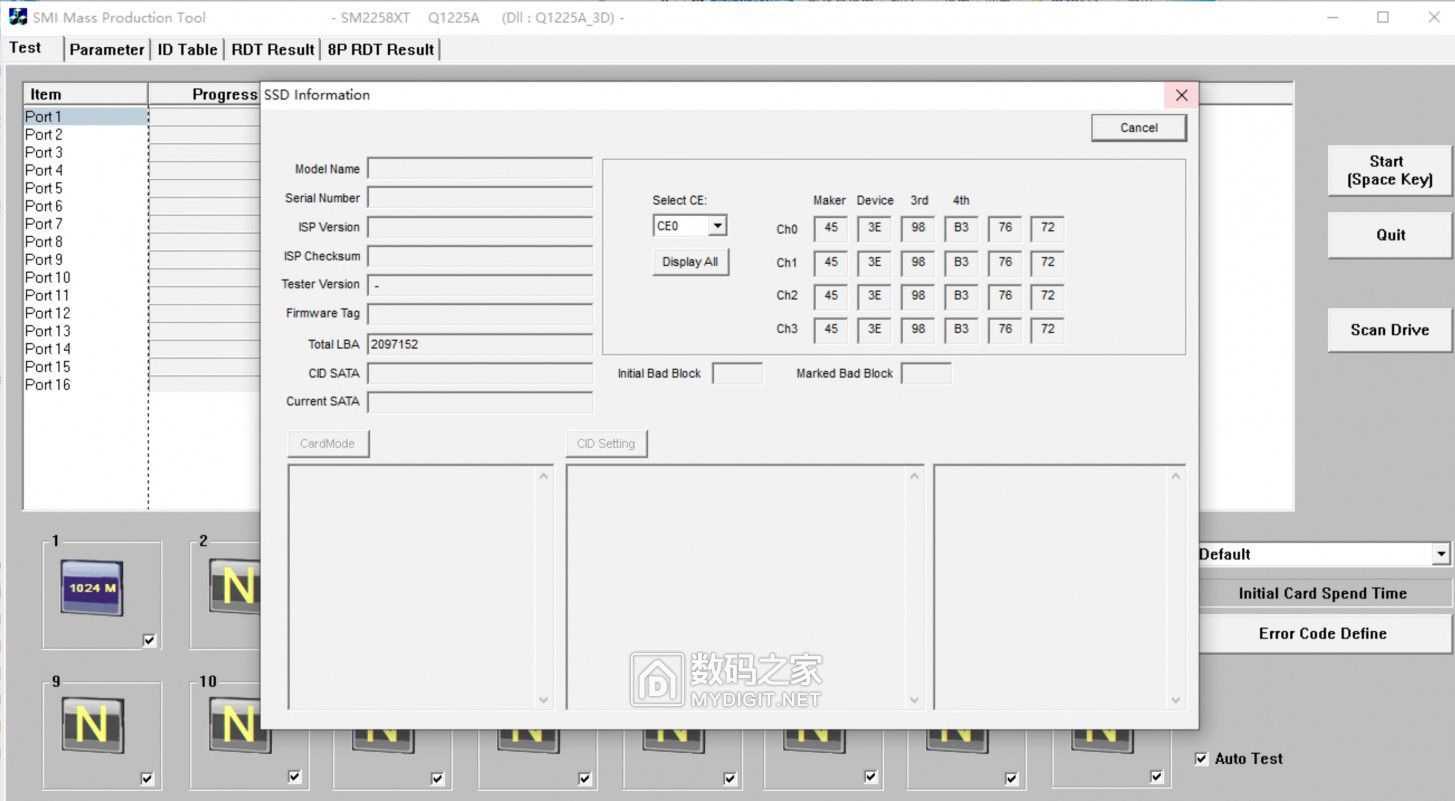This screenshot has width=1455, height=801.
Task: Click down arrow of CardMode text area scrollbar
Action: [544, 700]
